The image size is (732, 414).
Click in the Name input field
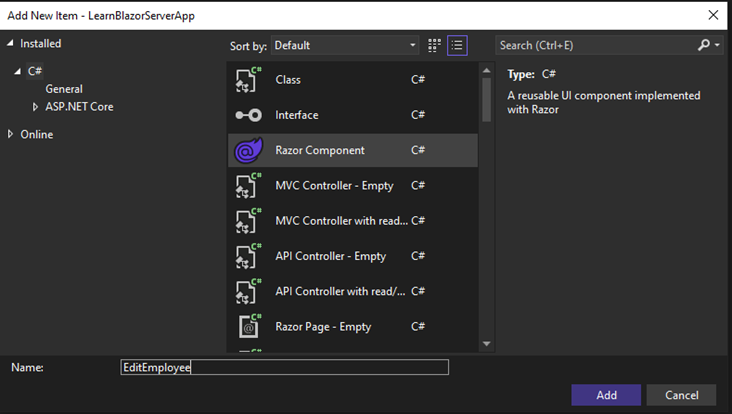pos(284,367)
